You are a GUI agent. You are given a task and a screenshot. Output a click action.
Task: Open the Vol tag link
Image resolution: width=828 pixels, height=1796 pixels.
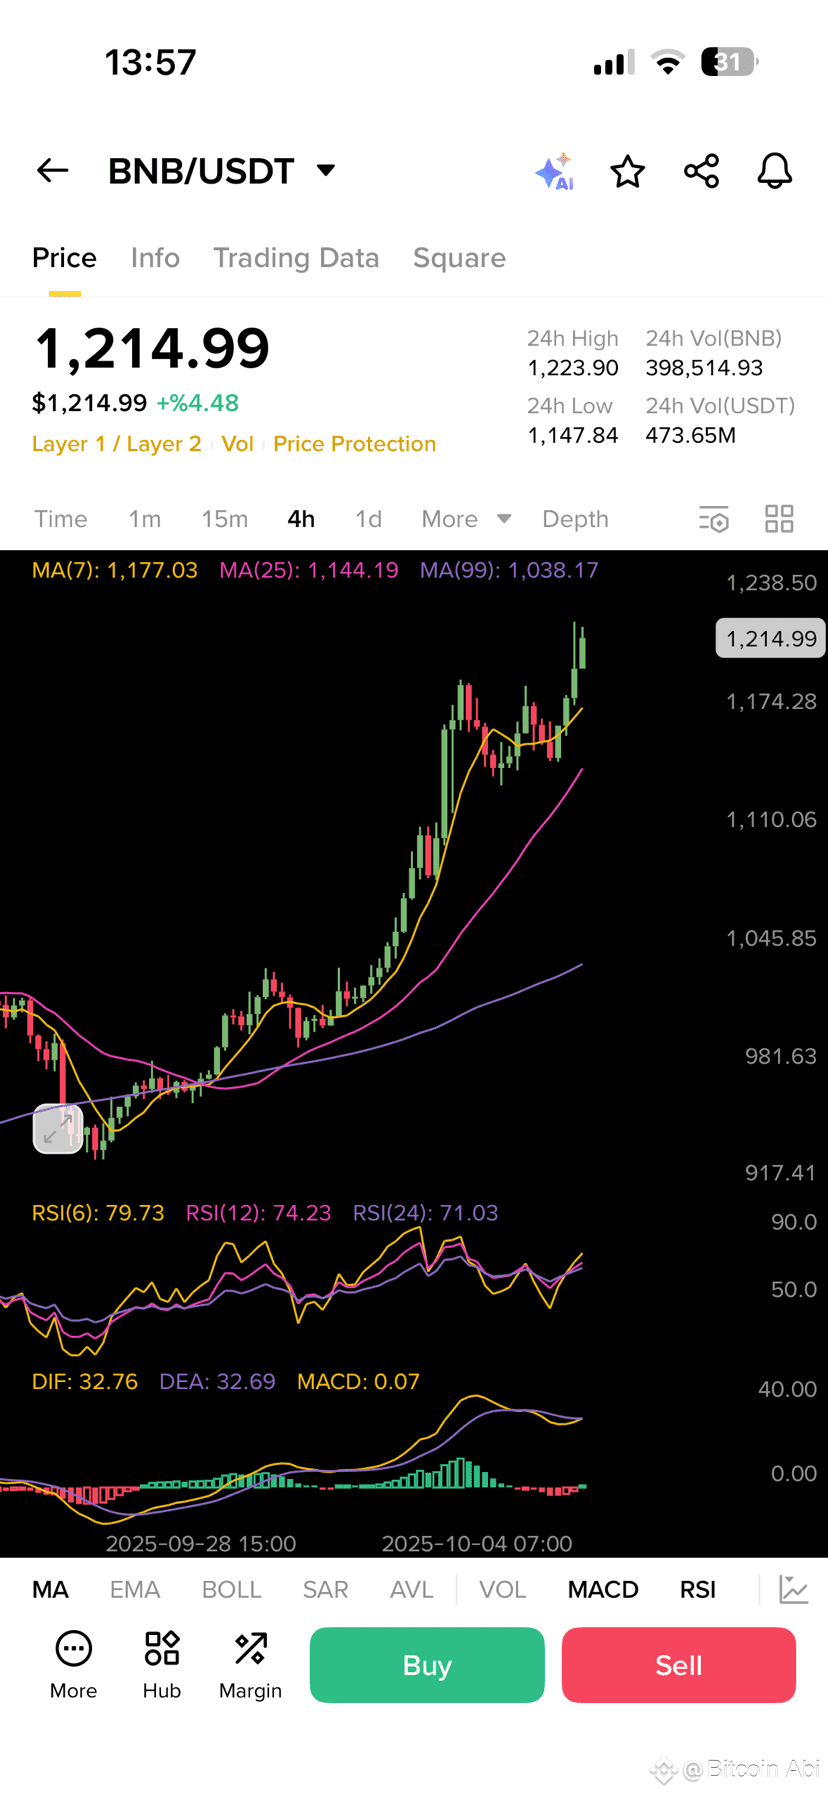237,444
